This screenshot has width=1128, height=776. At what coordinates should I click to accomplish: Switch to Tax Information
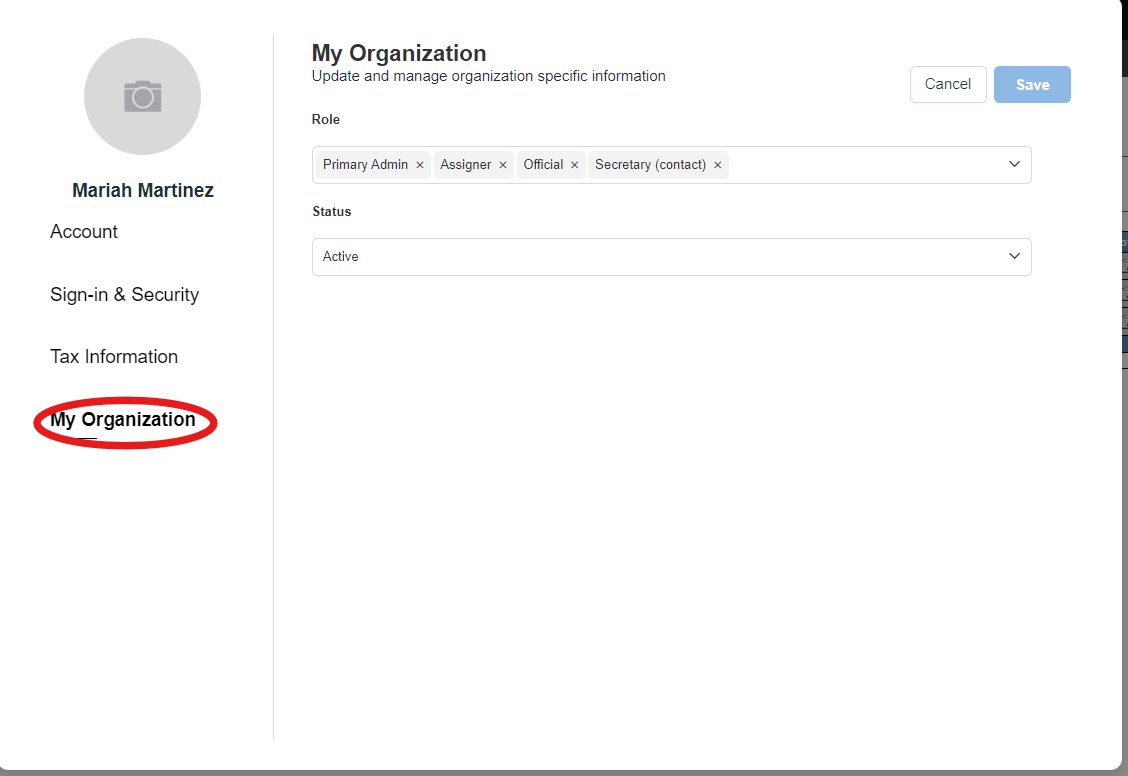tap(114, 357)
